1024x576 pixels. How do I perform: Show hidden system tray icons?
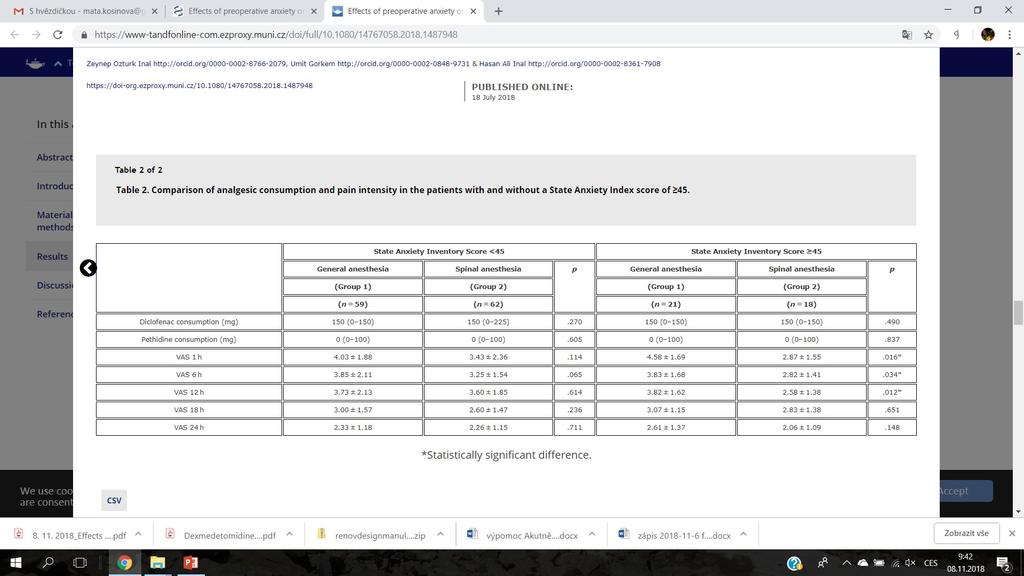pos(846,563)
